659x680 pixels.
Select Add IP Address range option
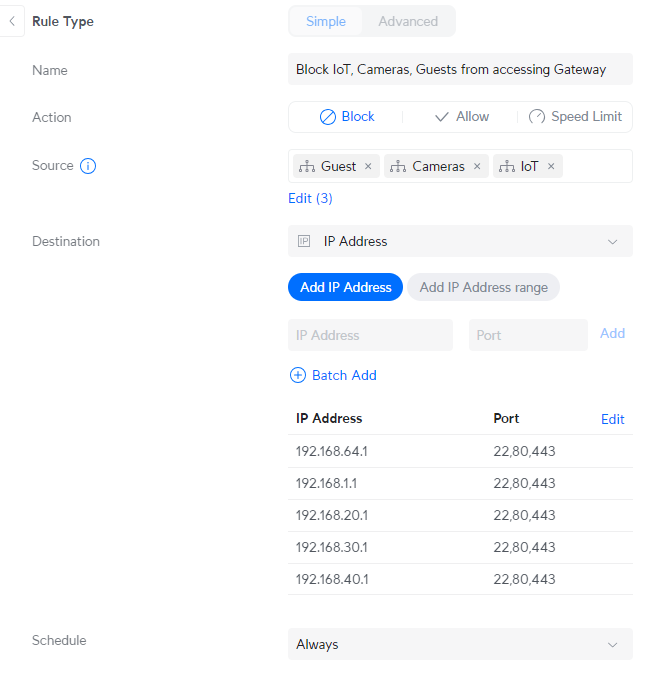(484, 287)
